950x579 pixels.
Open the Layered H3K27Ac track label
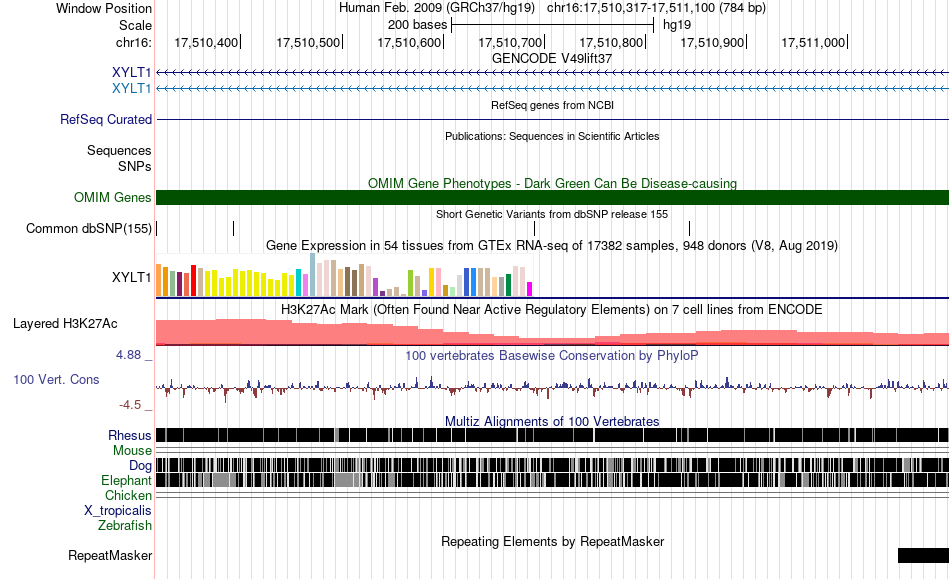pyautogui.click(x=65, y=323)
